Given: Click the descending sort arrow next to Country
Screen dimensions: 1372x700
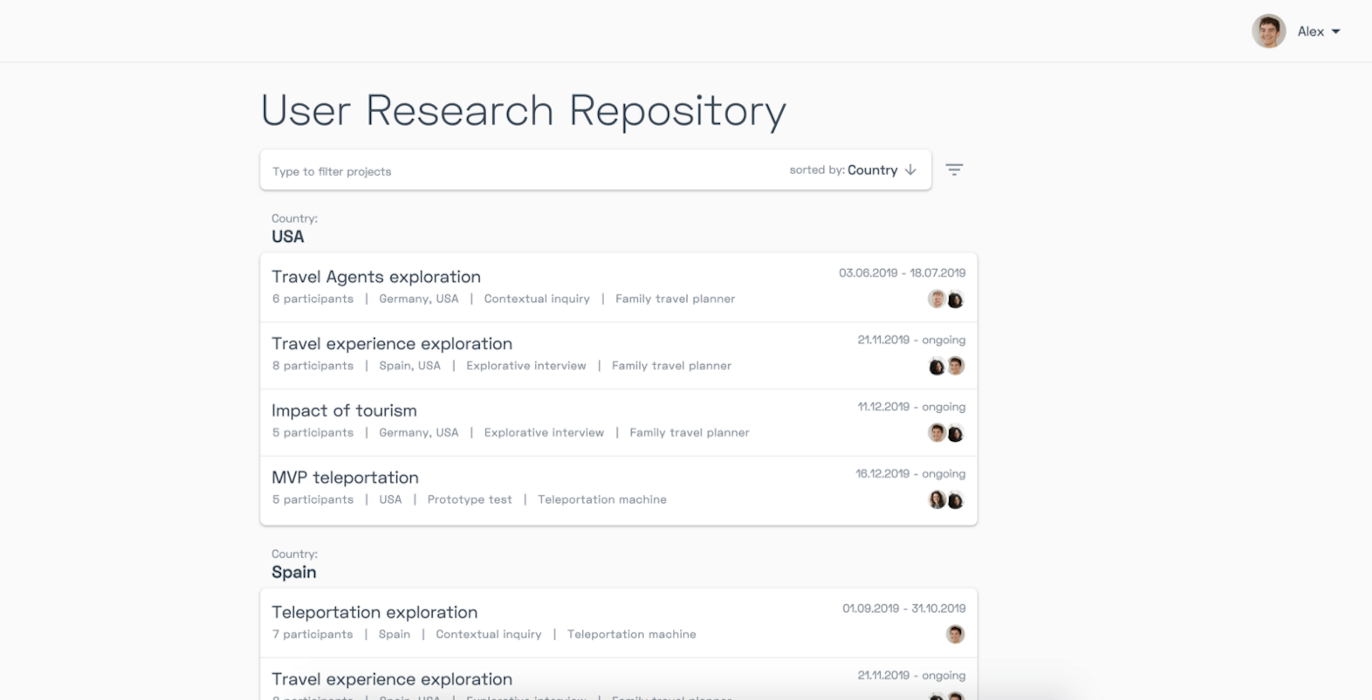Looking at the screenshot, I should (x=910, y=169).
